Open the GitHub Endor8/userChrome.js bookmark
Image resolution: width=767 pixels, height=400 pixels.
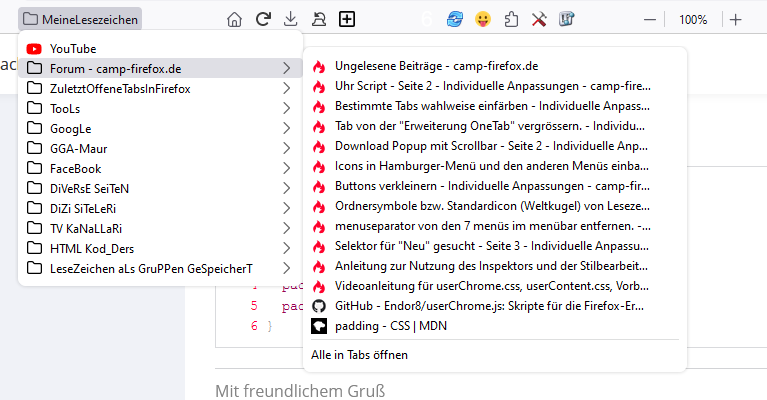click(480, 306)
